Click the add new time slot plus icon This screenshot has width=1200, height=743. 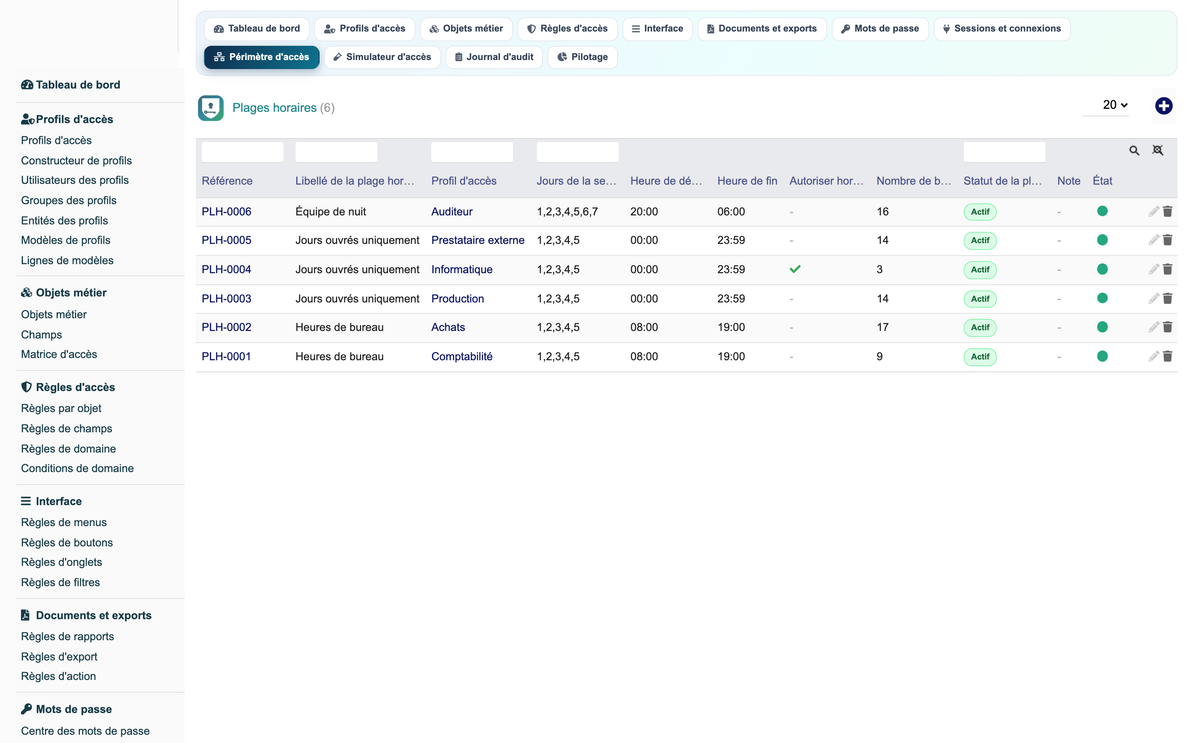[1164, 106]
